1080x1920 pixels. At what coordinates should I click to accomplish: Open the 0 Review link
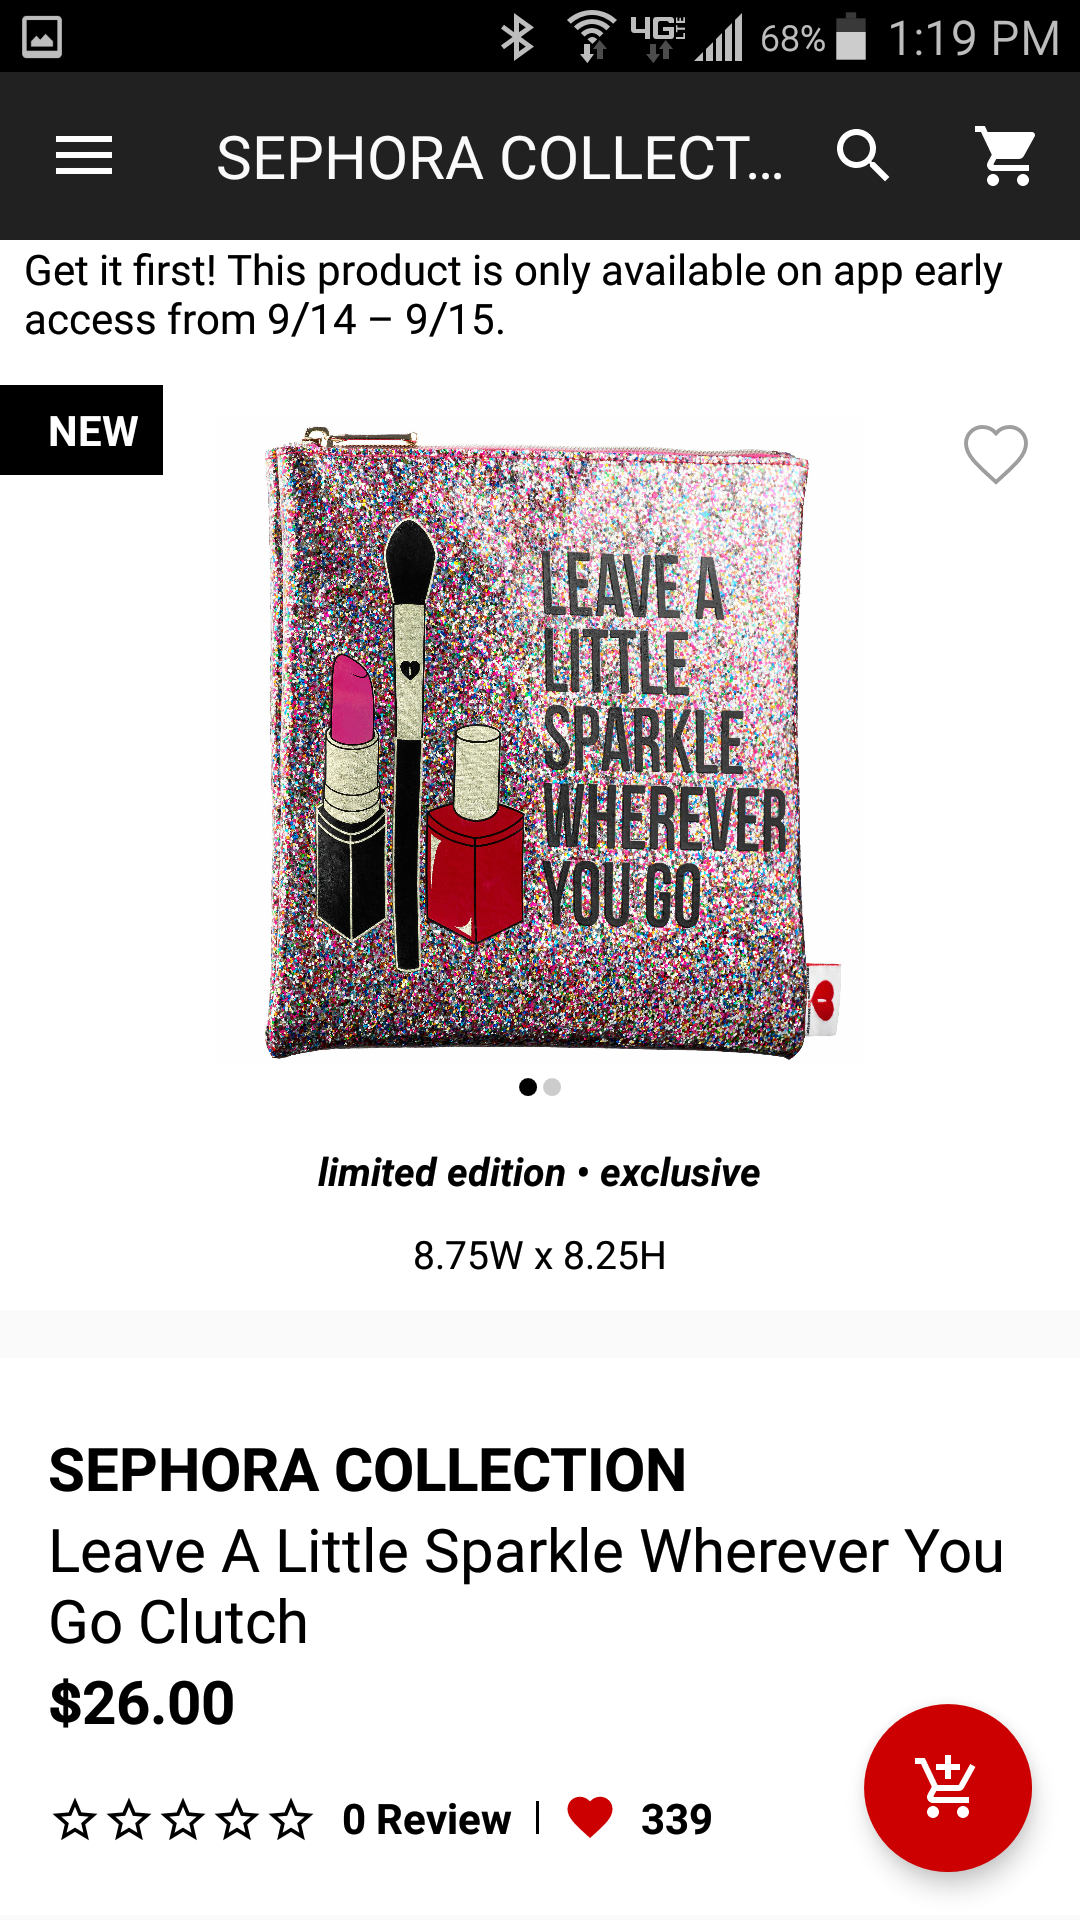[x=426, y=1820]
